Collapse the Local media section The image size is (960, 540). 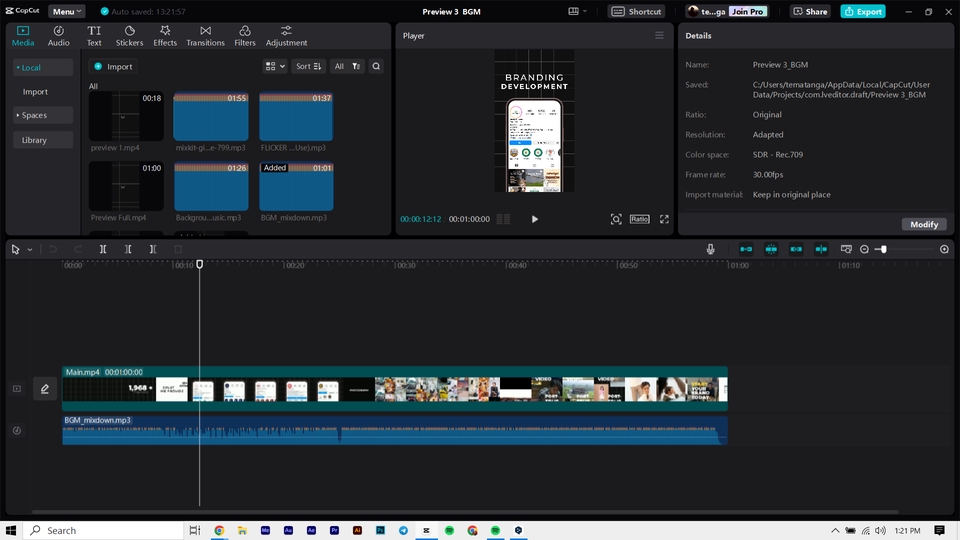(x=43, y=67)
